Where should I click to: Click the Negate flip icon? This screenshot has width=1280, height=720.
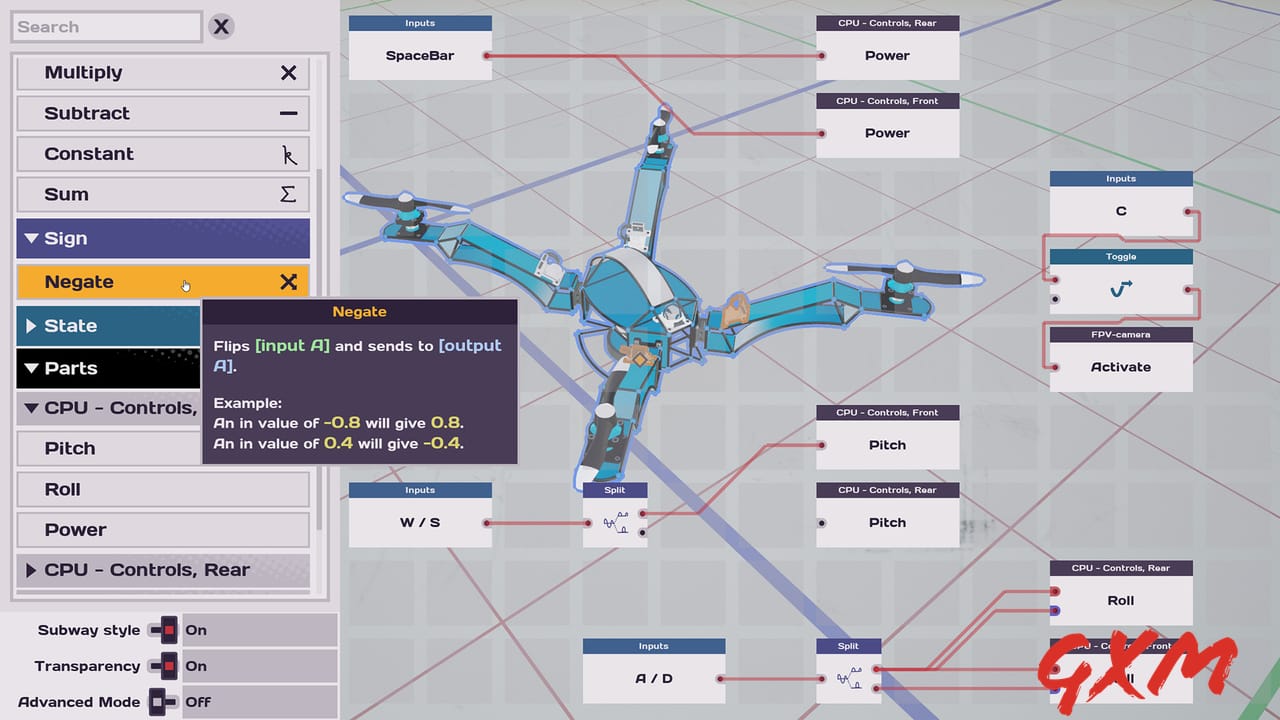point(288,281)
